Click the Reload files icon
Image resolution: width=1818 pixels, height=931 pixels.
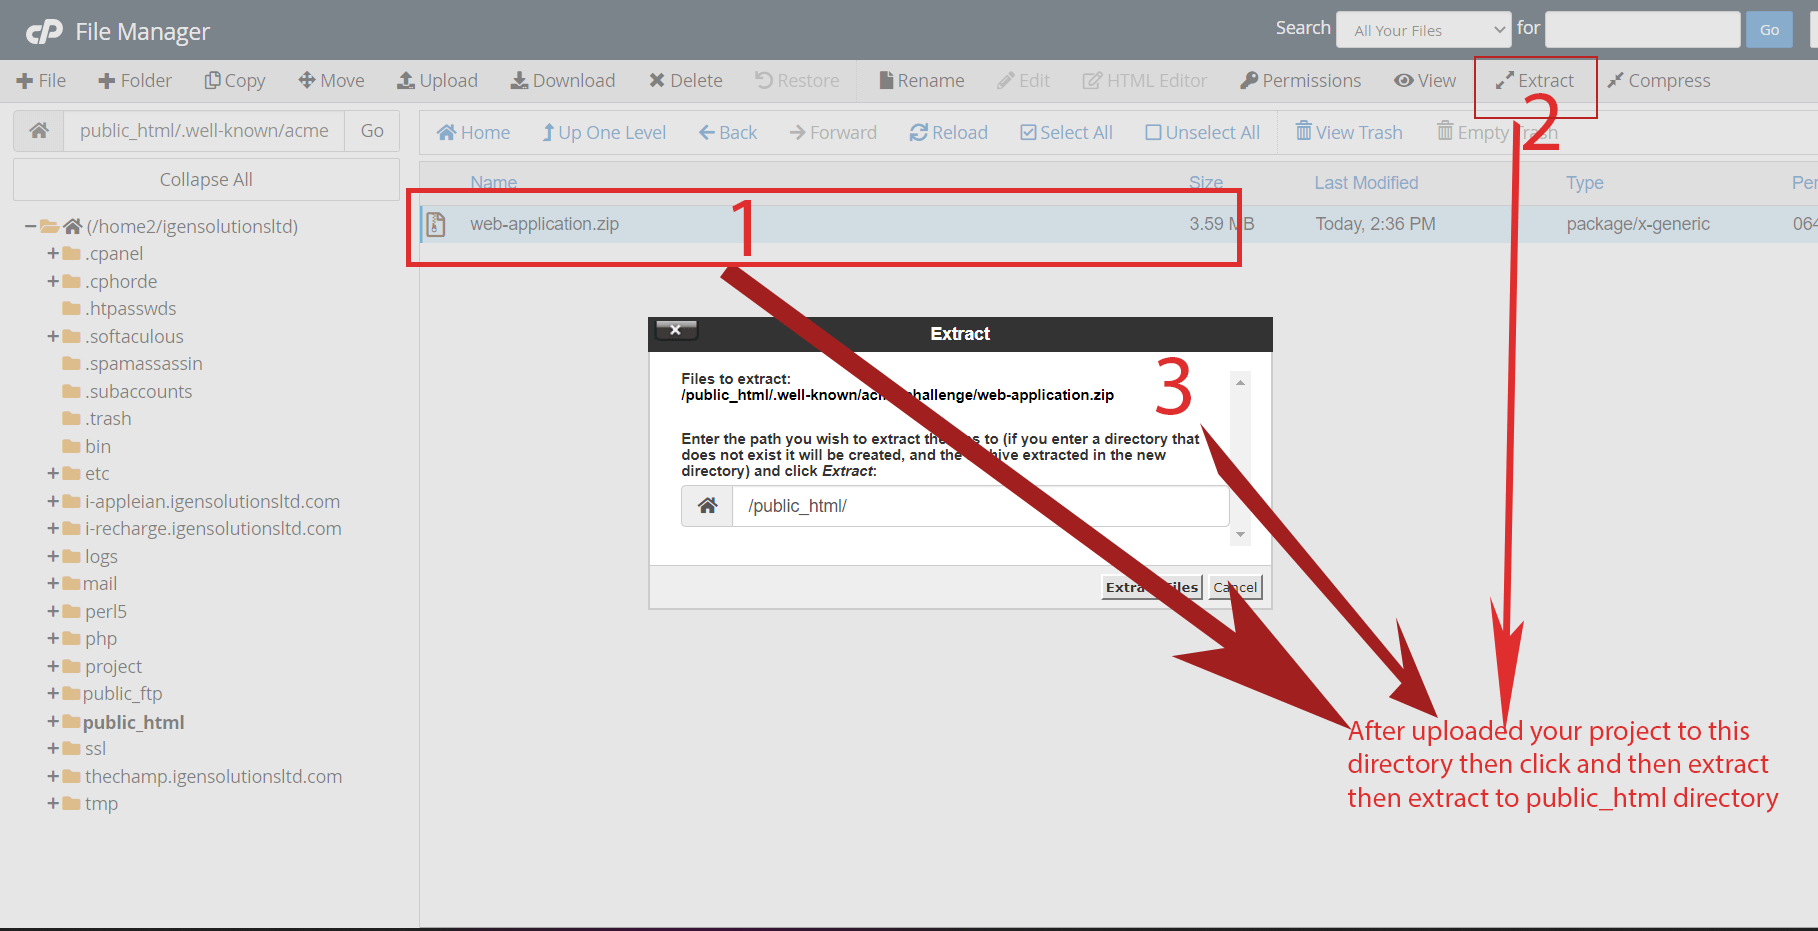pos(918,133)
